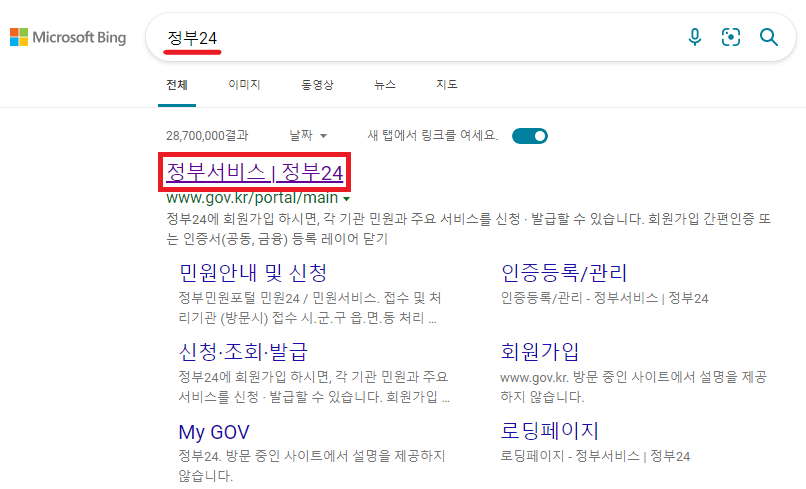Click snippet beginning 정부민원포털 민원24
This screenshot has height=489, width=806.
[x=309, y=308]
